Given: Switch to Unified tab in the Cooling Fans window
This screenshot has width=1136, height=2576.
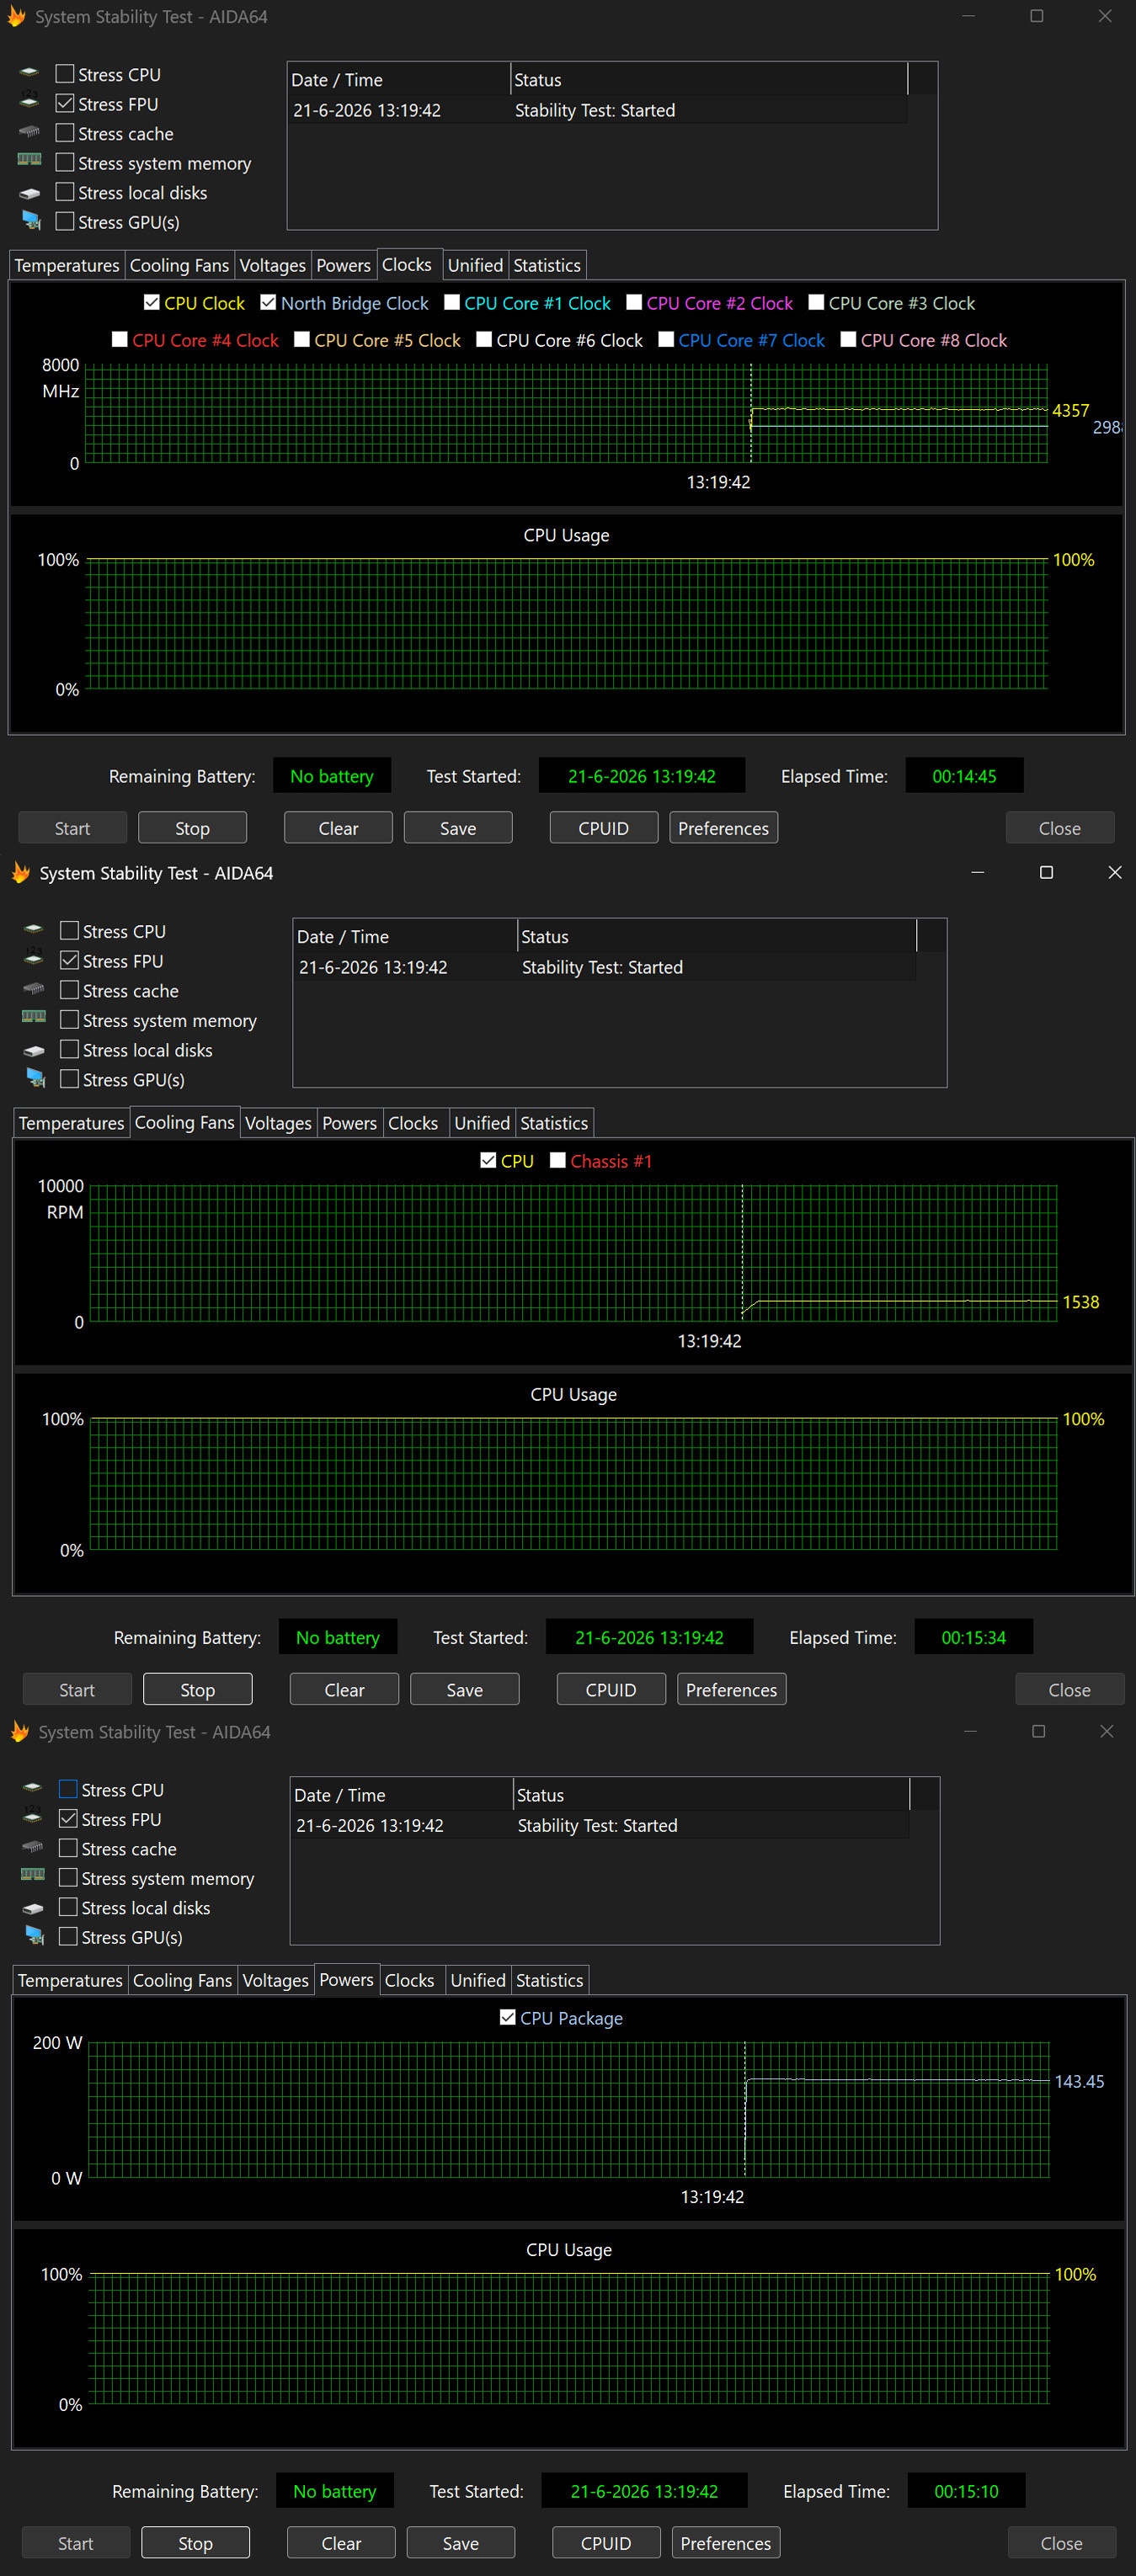Looking at the screenshot, I should click(x=482, y=1123).
